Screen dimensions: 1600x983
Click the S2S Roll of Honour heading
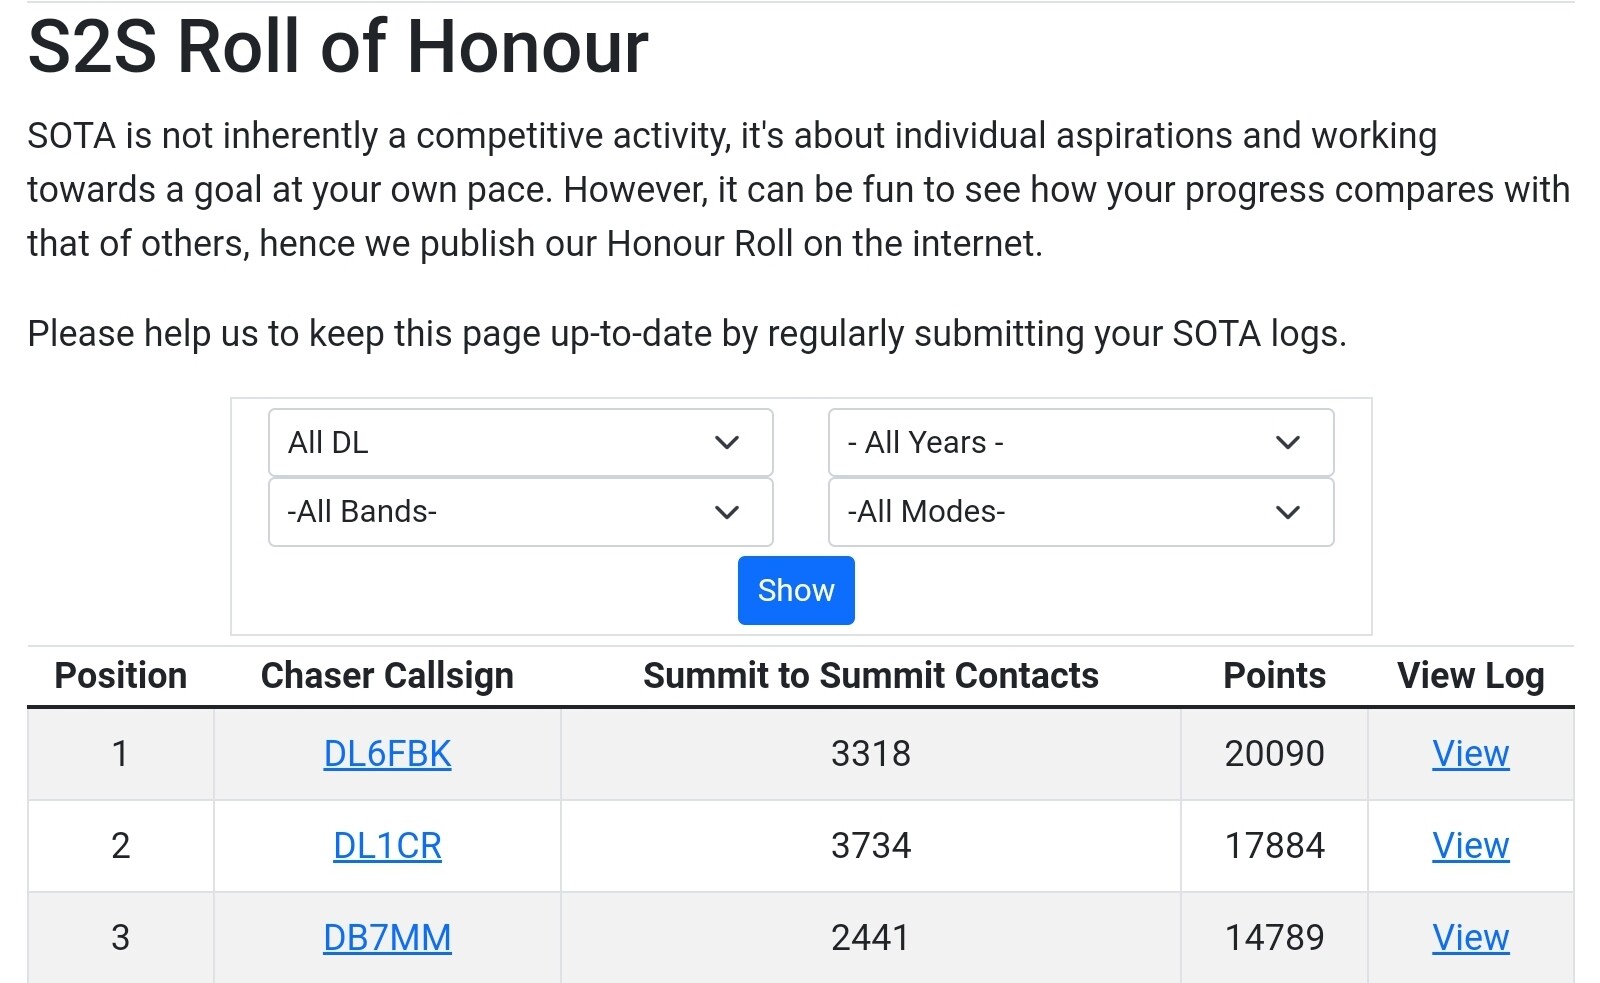point(338,46)
